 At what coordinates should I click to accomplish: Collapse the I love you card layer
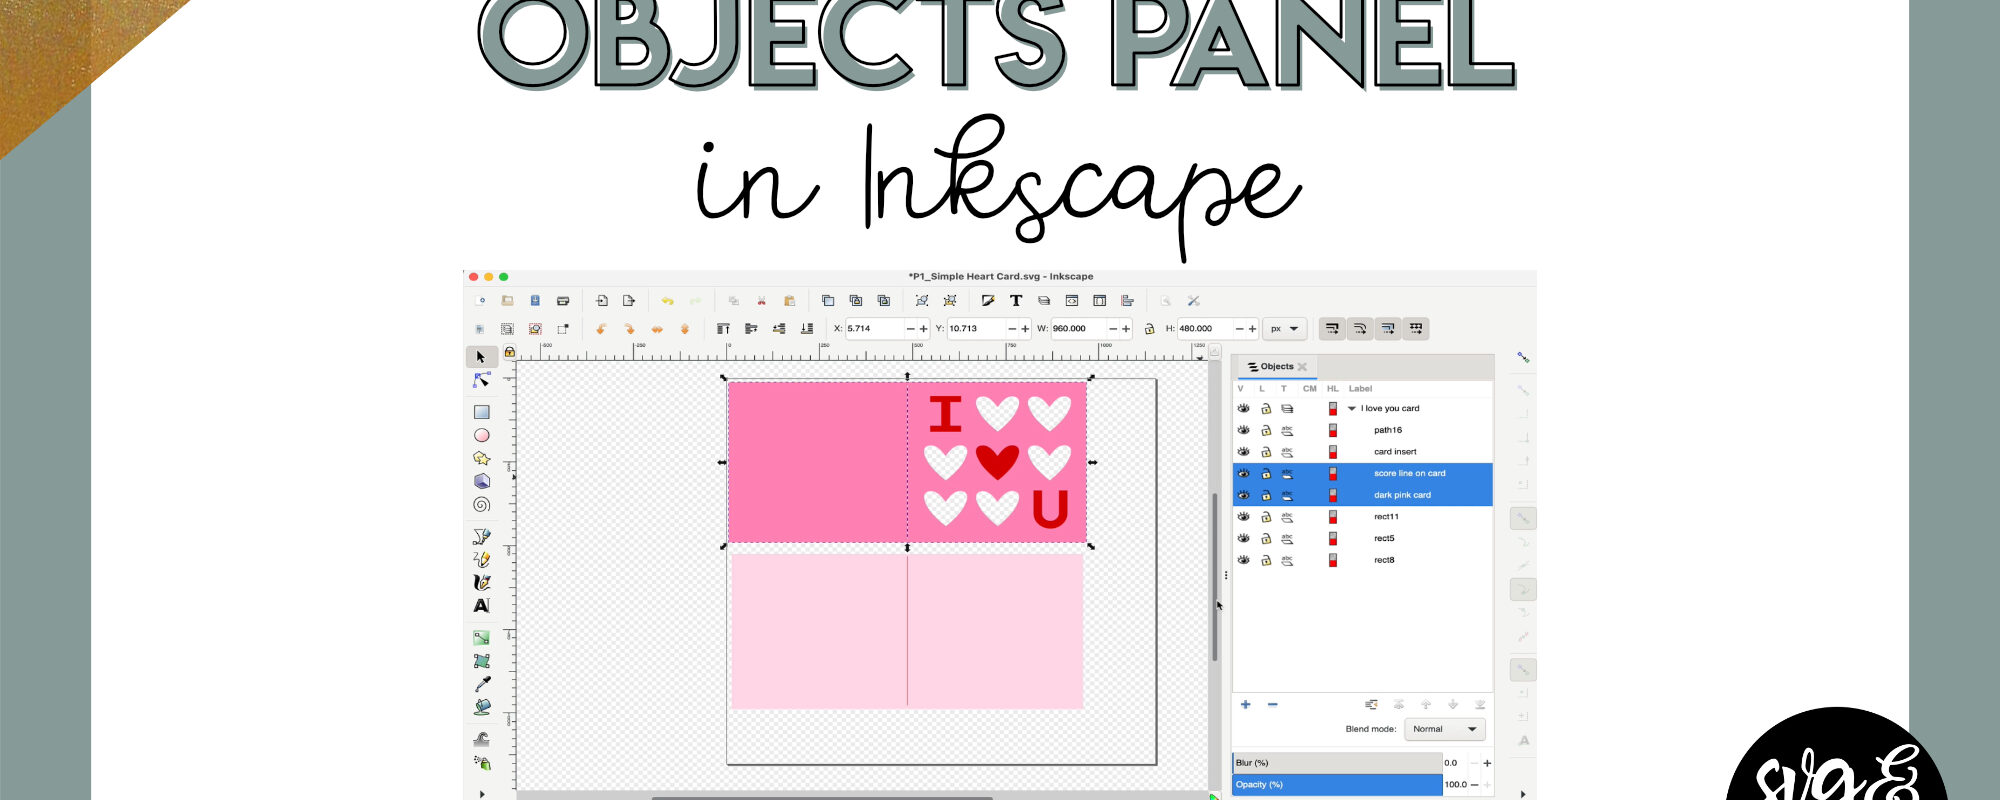[x=1352, y=409]
